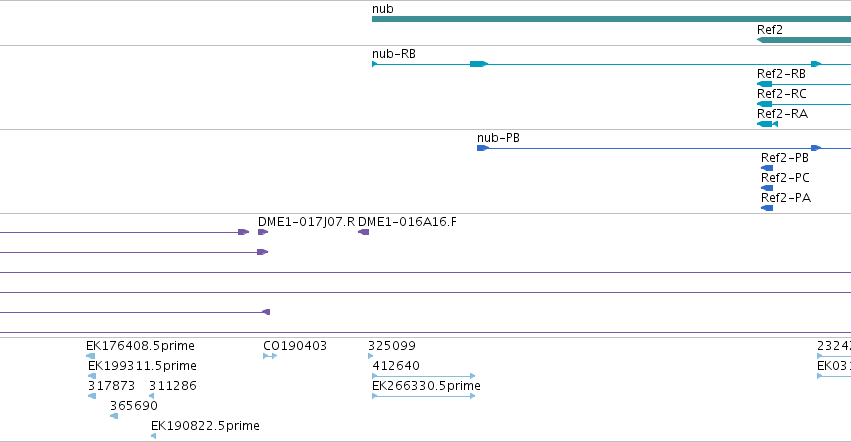Click the CO190403 double-arrow glyph
This screenshot has height=442, width=851.
(270, 356)
